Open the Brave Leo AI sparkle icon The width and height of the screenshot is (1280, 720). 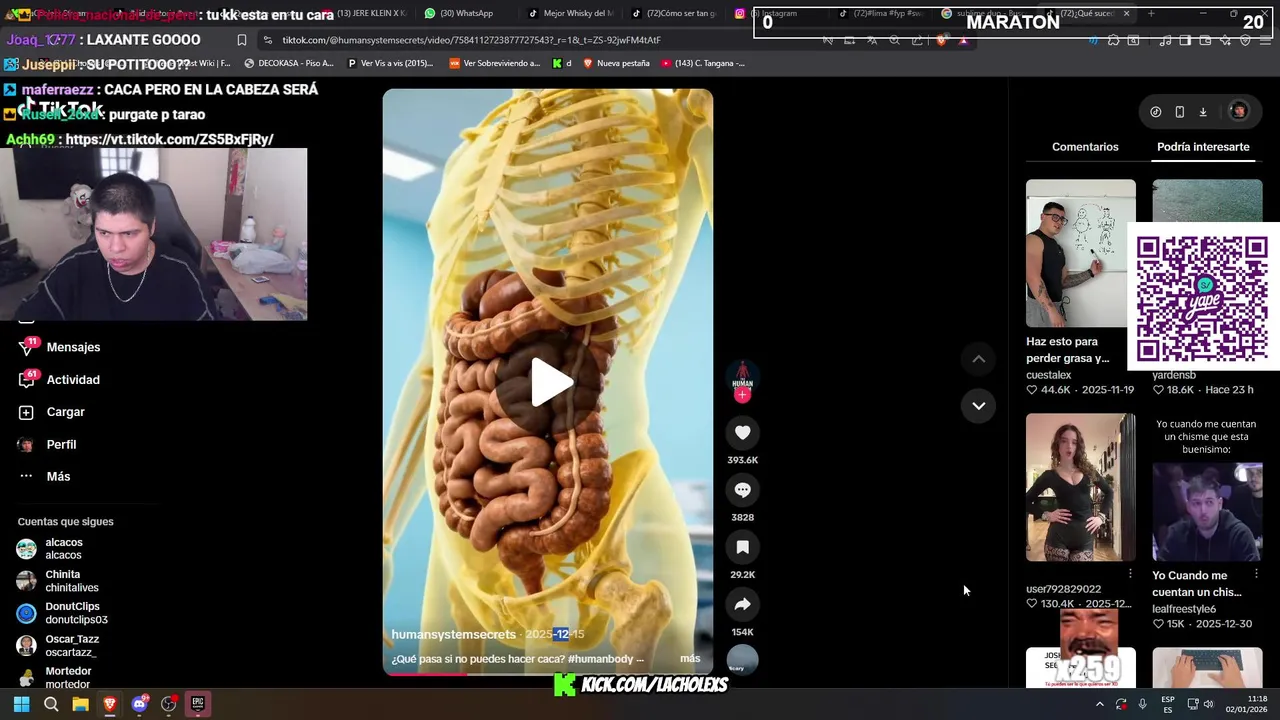[x=1225, y=40]
